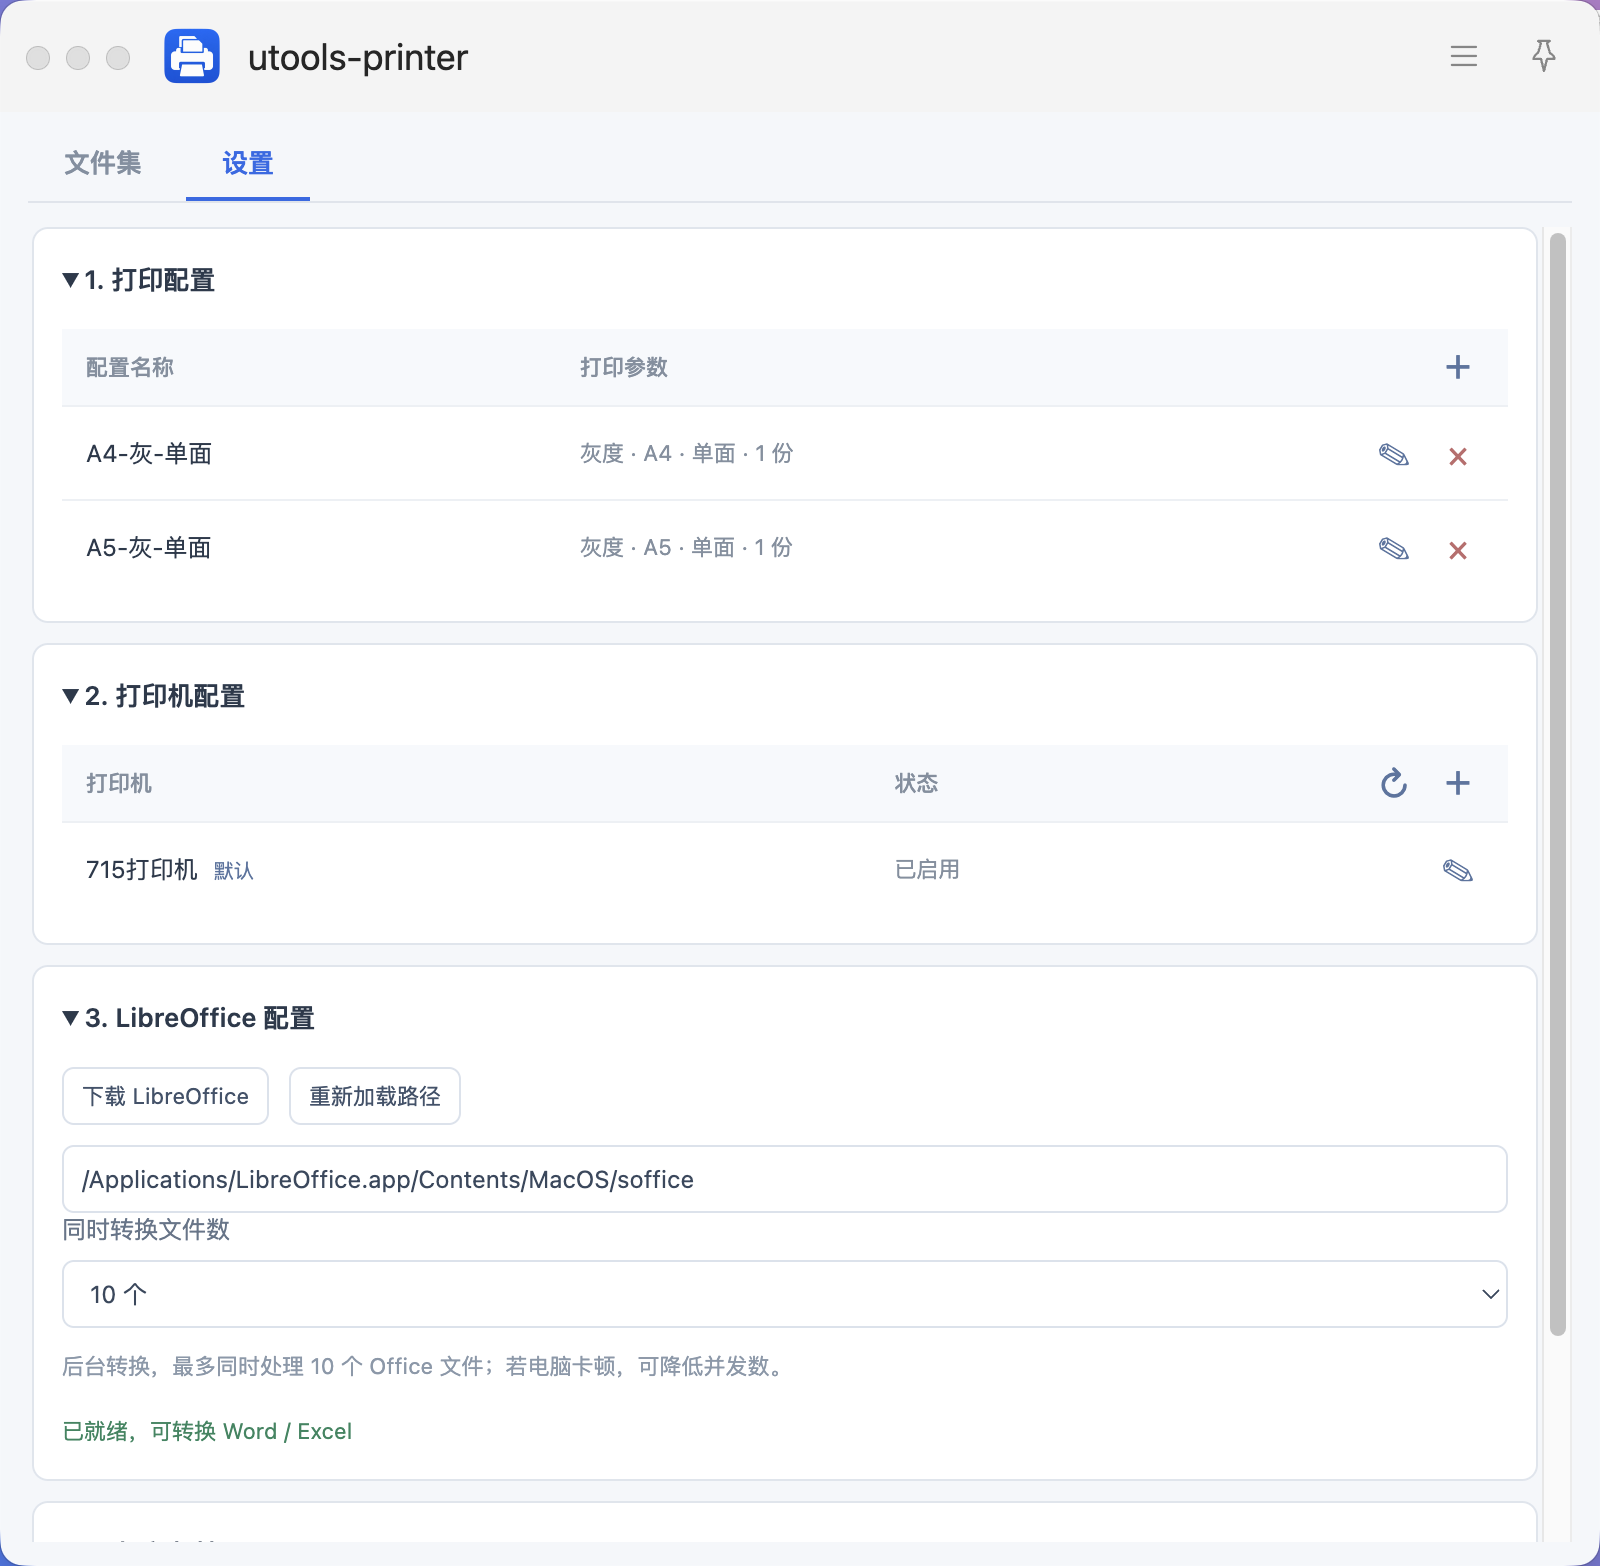Click the 配置名称 column header
The width and height of the screenshot is (1600, 1566).
[x=130, y=367]
